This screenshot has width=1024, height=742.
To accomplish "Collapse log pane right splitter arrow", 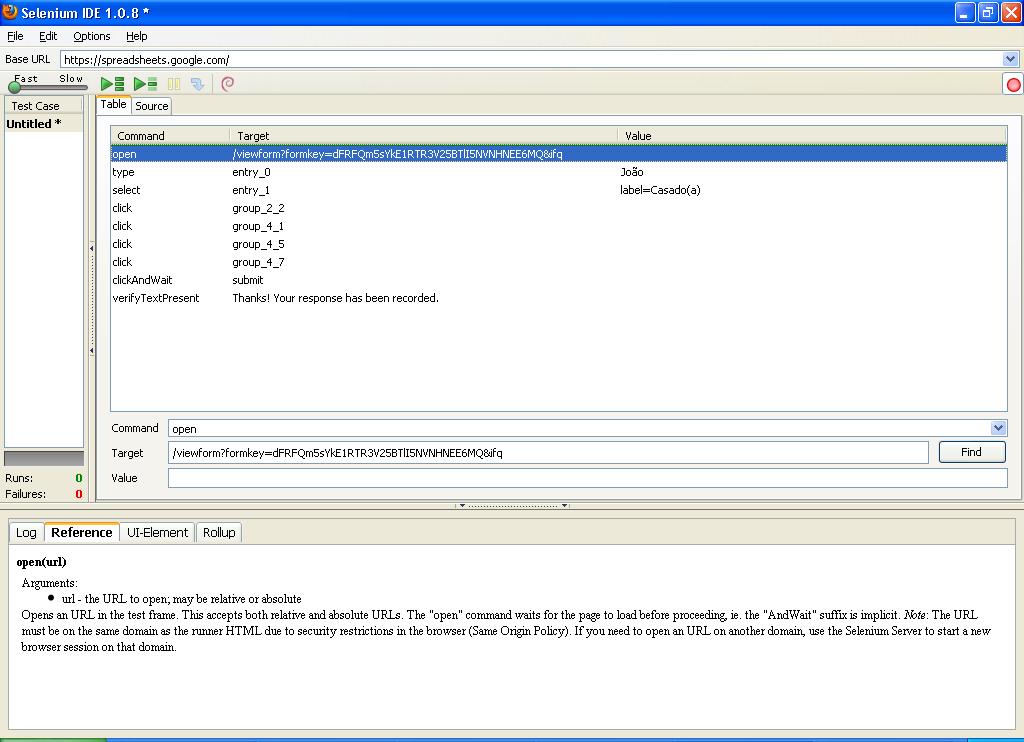I will (x=564, y=506).
